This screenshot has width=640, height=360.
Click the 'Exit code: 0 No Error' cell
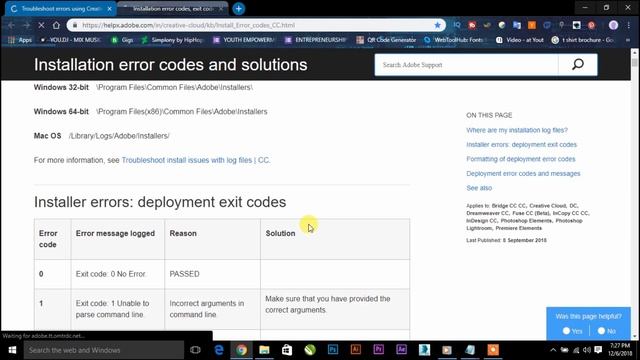point(118,274)
